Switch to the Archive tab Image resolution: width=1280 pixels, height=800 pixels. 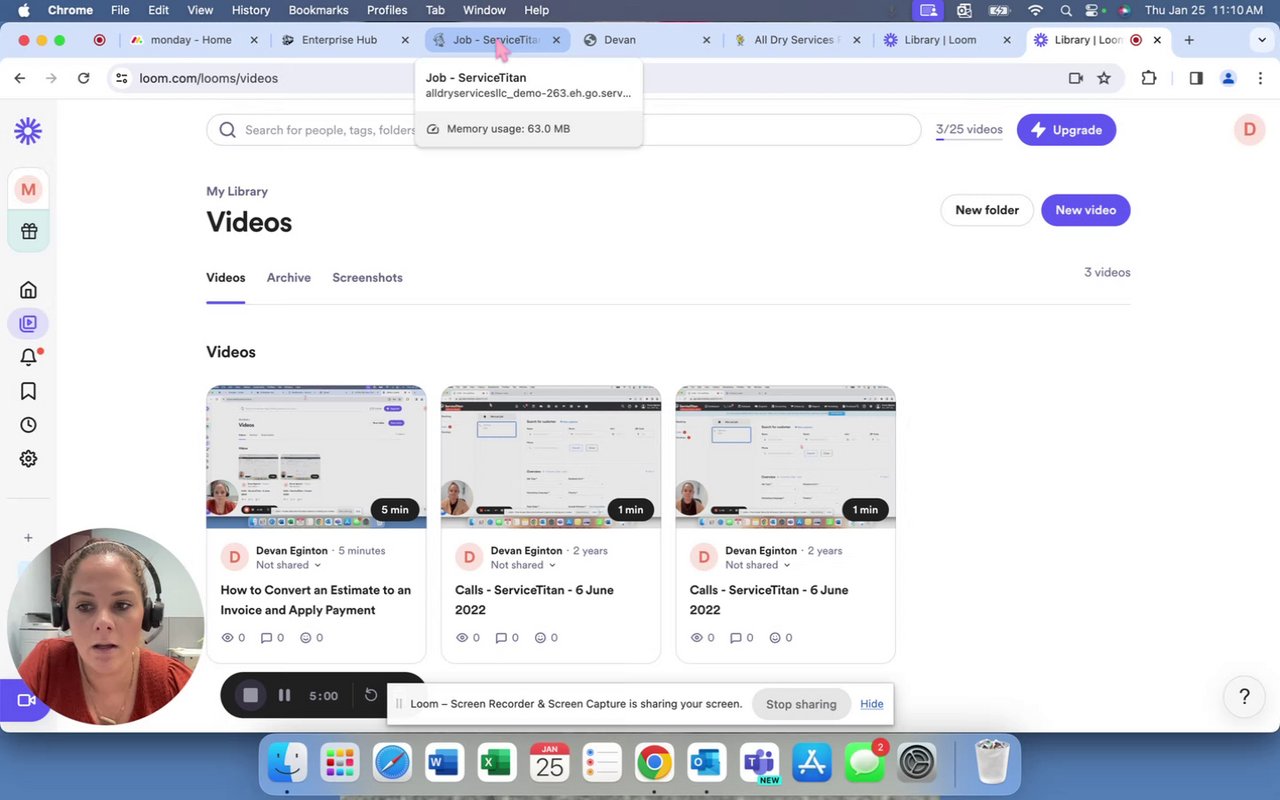(x=289, y=277)
